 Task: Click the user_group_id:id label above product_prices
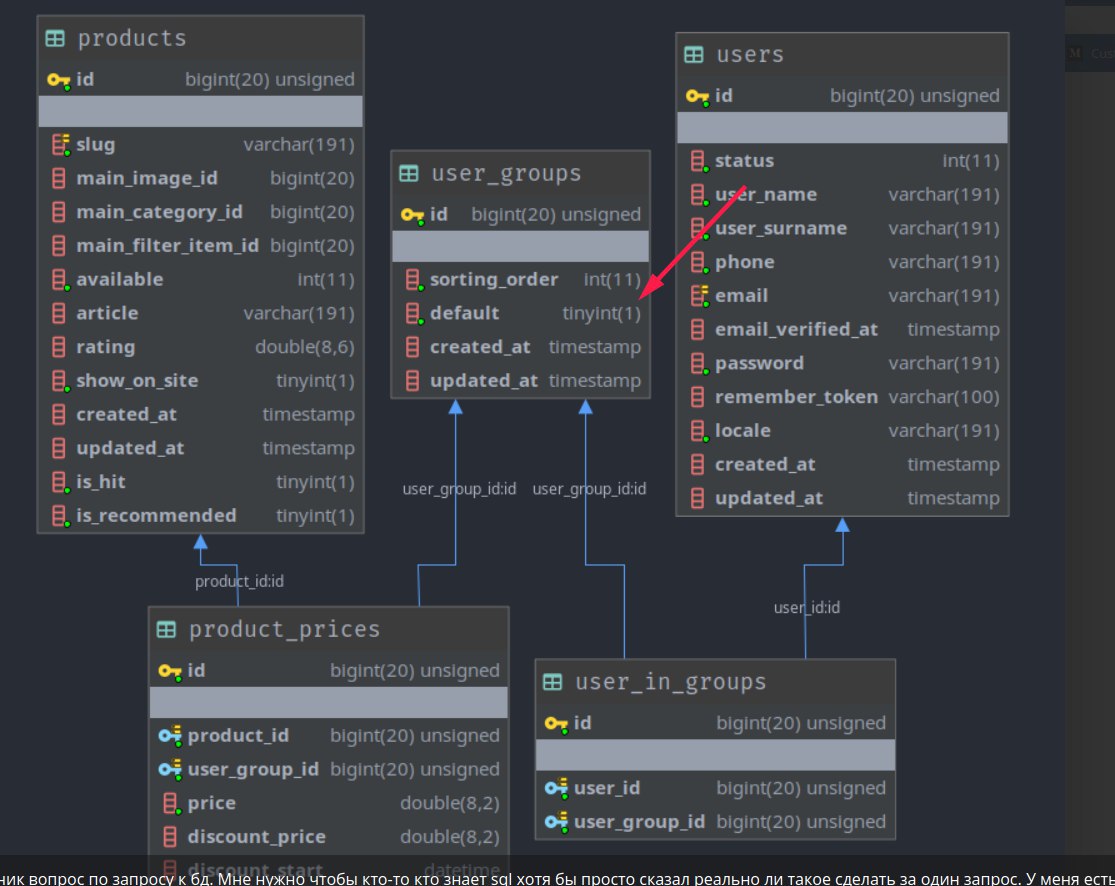pos(459,489)
